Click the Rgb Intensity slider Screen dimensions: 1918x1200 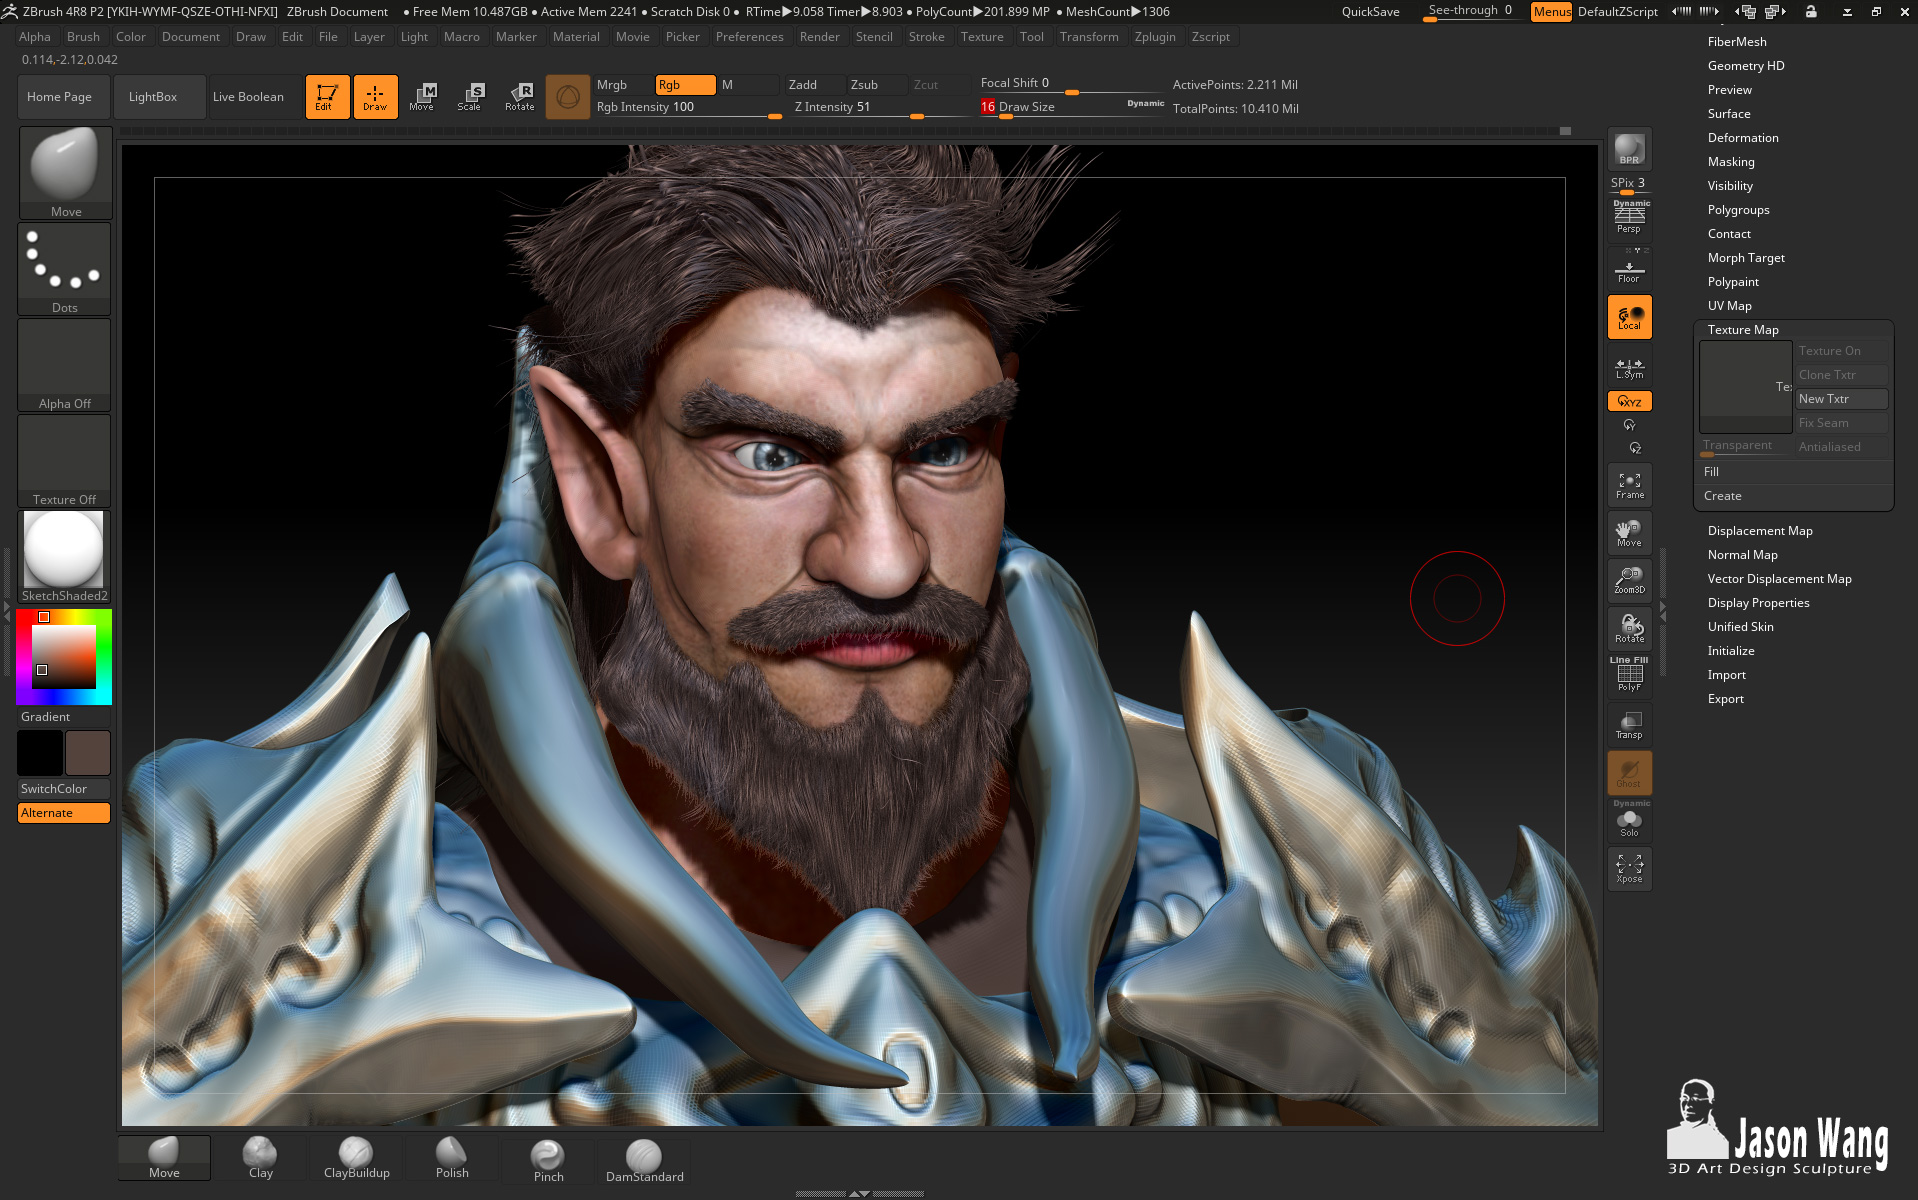[687, 108]
